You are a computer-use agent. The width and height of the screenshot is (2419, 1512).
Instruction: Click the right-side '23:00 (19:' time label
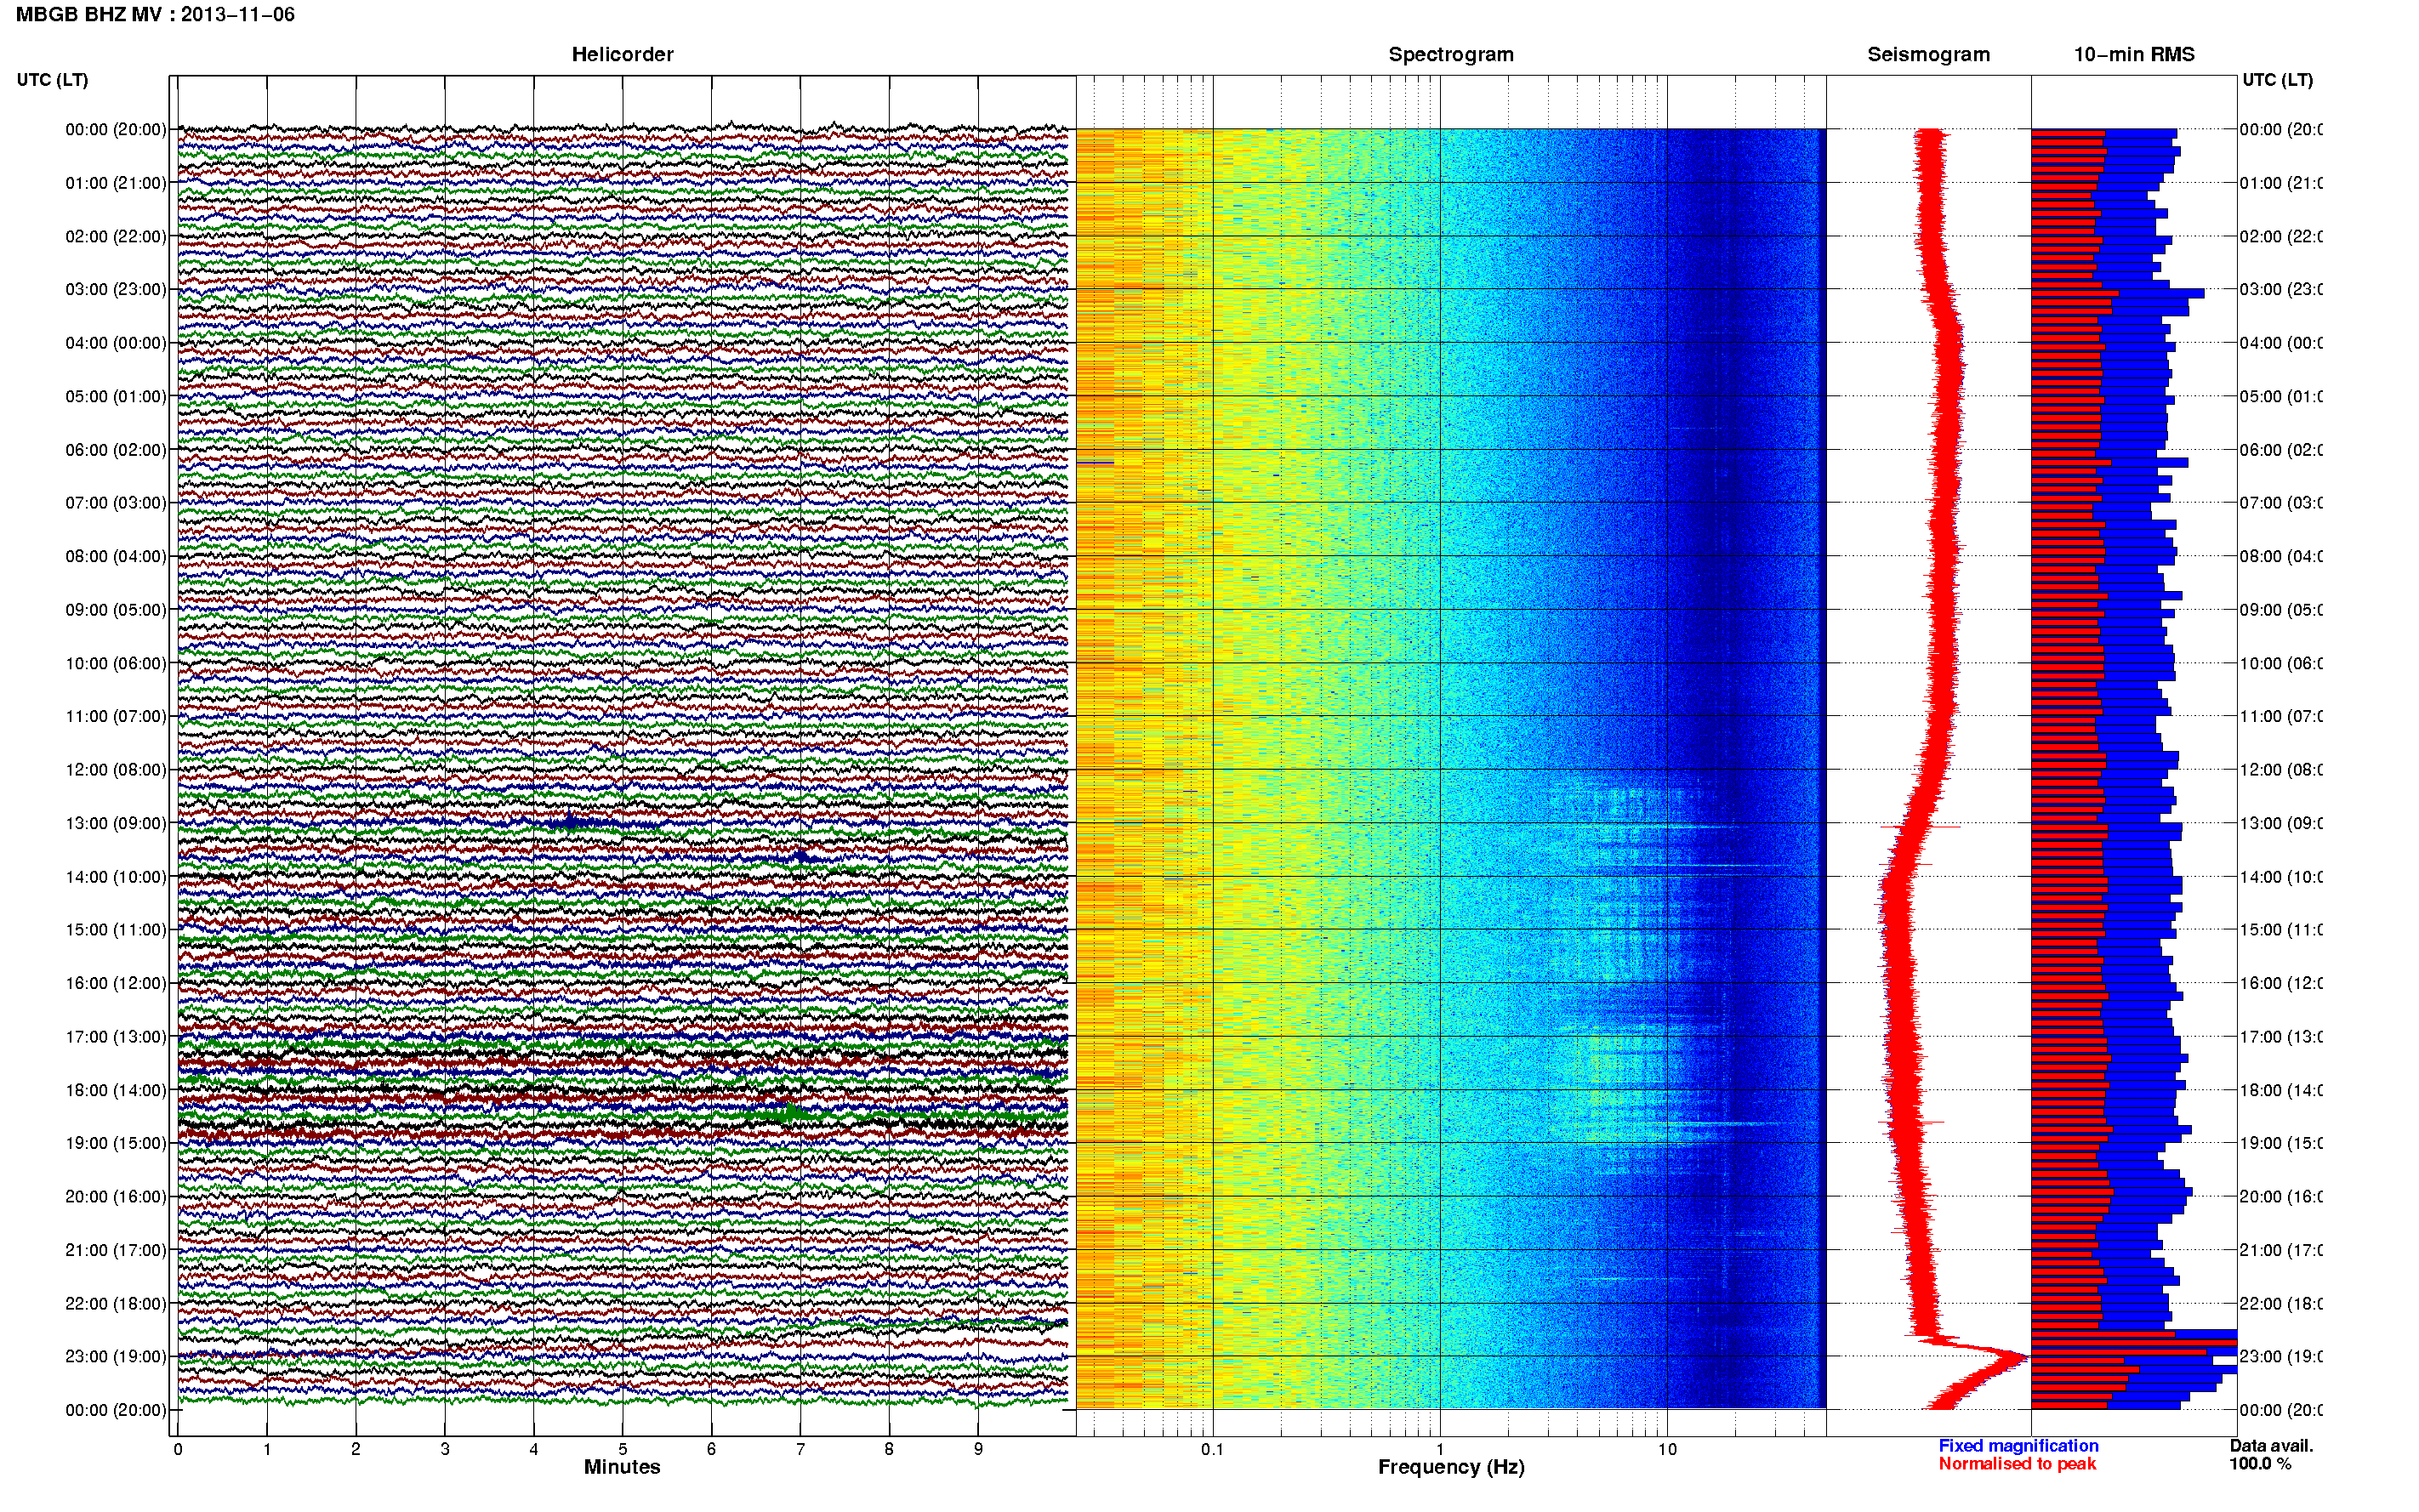coord(2280,1356)
